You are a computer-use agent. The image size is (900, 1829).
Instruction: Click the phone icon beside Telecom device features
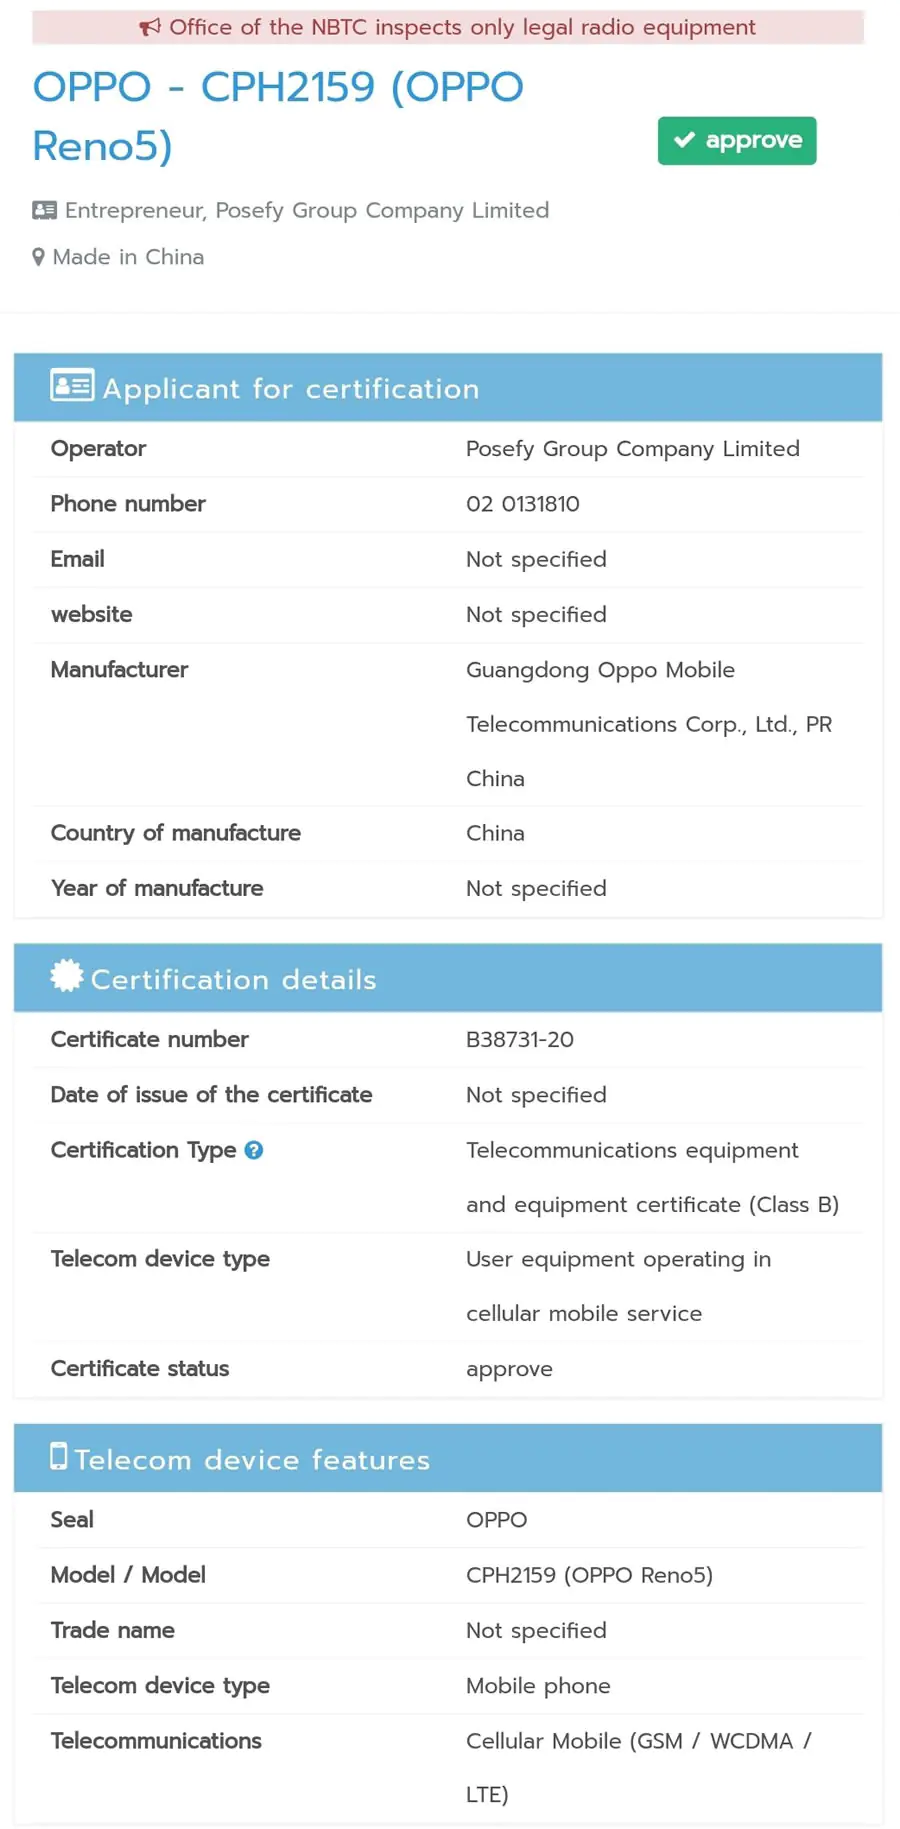pos(59,1456)
